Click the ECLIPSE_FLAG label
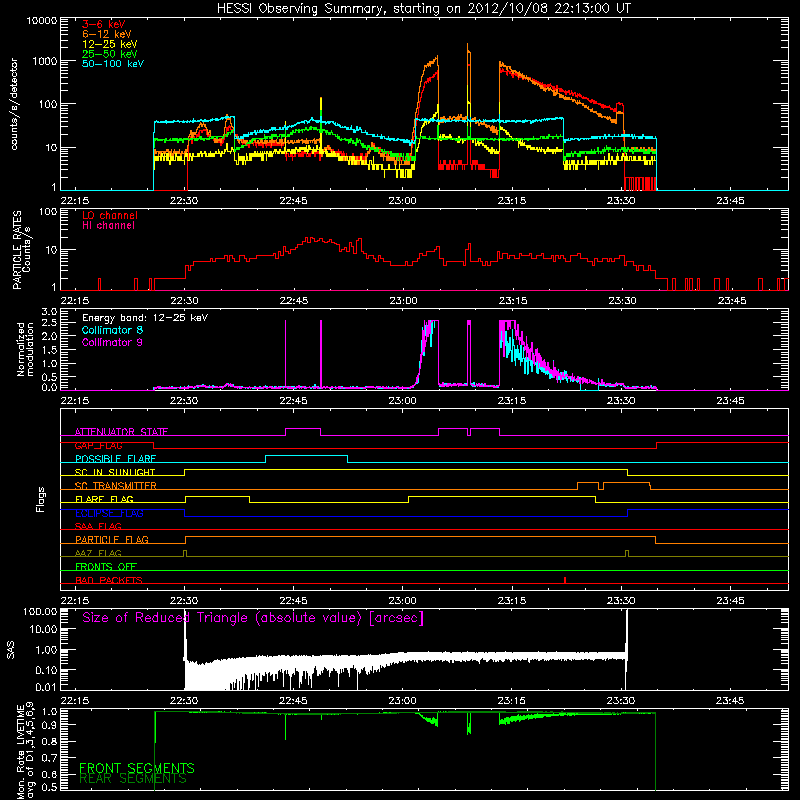The height and width of the screenshot is (800, 800). point(109,513)
